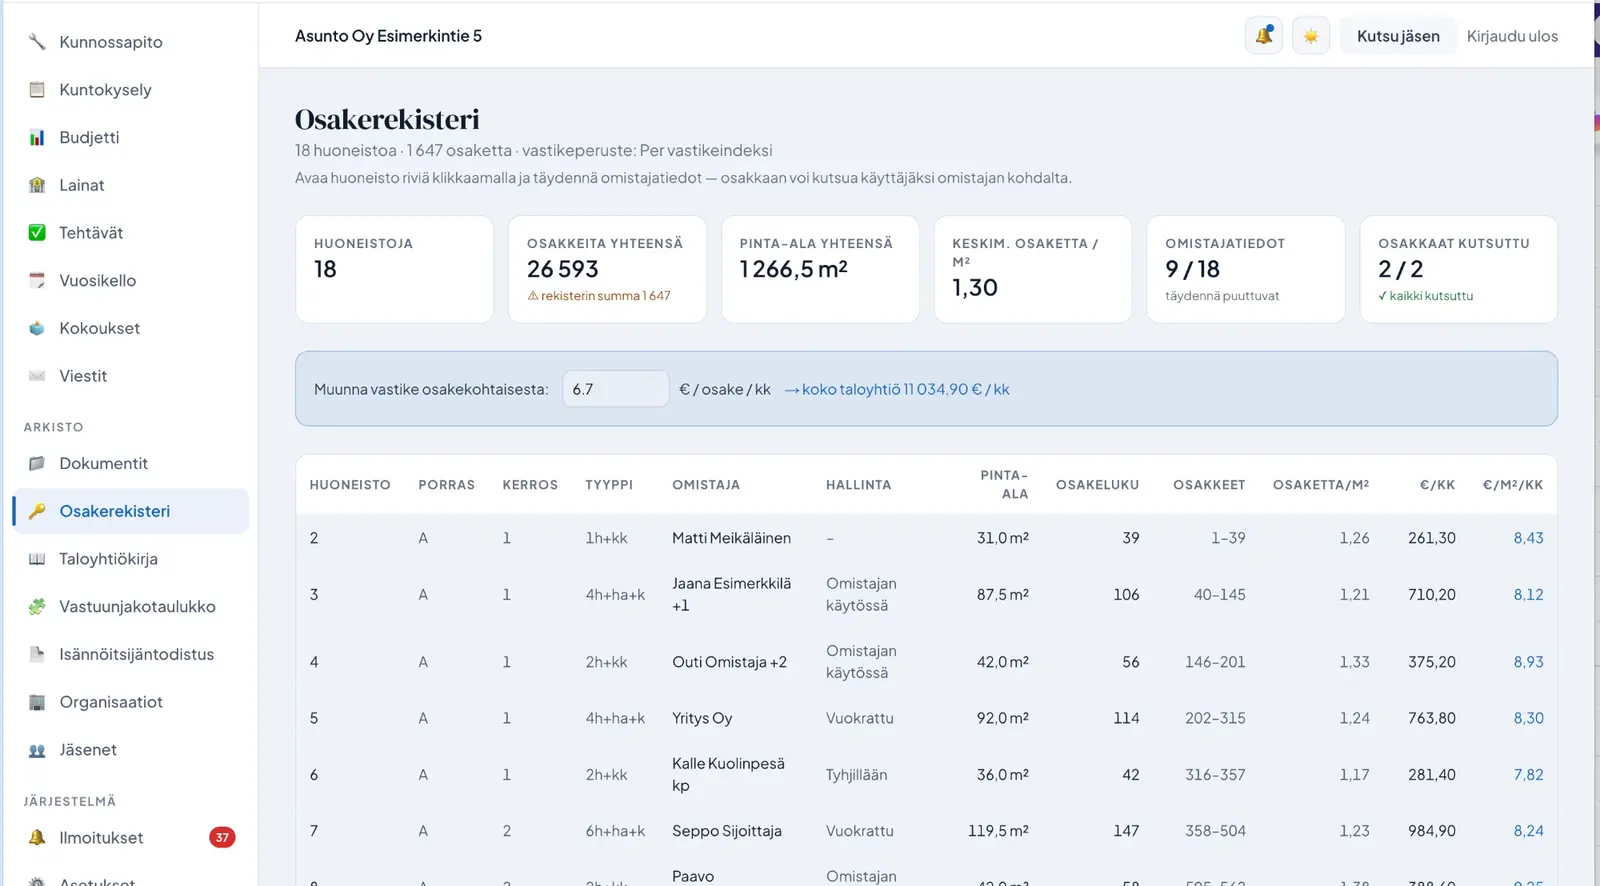This screenshot has height=886, width=1600.
Task: Open the Jaana Esimerkkilä +1 row
Action: coord(926,595)
